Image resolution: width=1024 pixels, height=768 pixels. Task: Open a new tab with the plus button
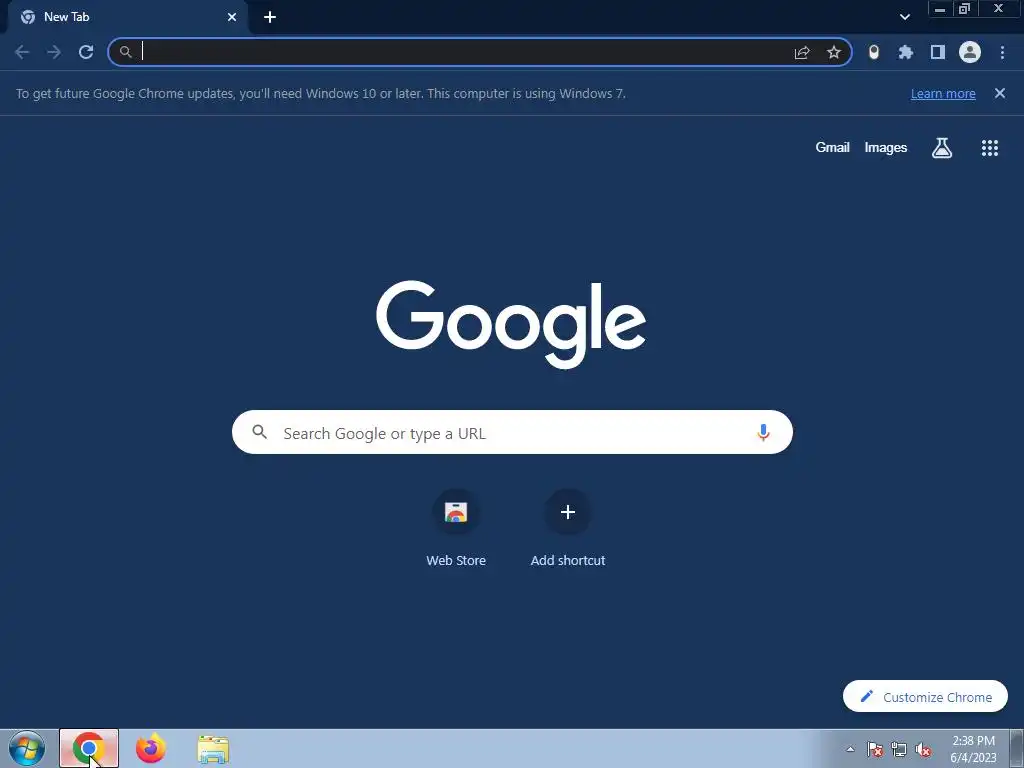[x=270, y=17]
